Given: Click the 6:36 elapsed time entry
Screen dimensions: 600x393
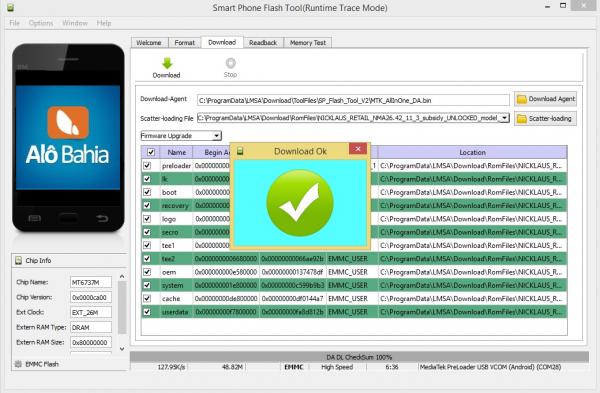Looking at the screenshot, I should click(x=392, y=367).
